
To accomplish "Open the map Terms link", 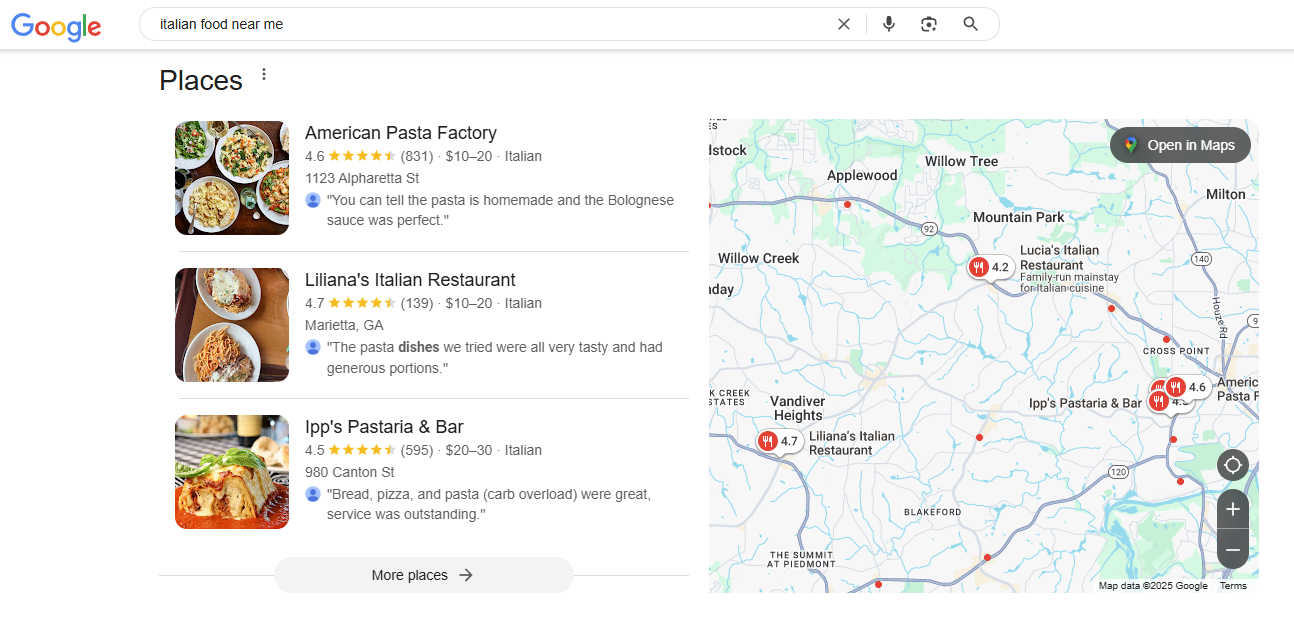I will (x=1233, y=586).
